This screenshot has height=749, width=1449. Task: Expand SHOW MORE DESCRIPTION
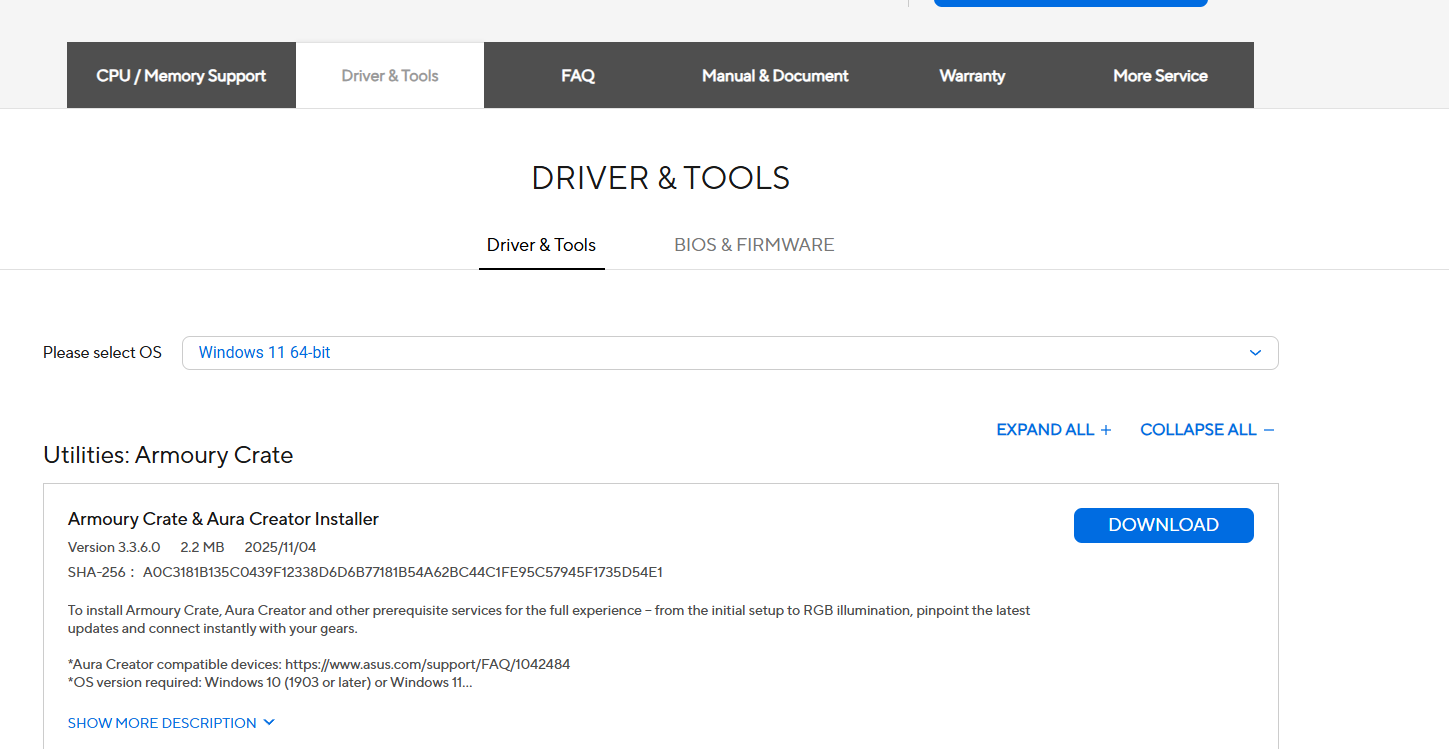pyautogui.click(x=171, y=723)
